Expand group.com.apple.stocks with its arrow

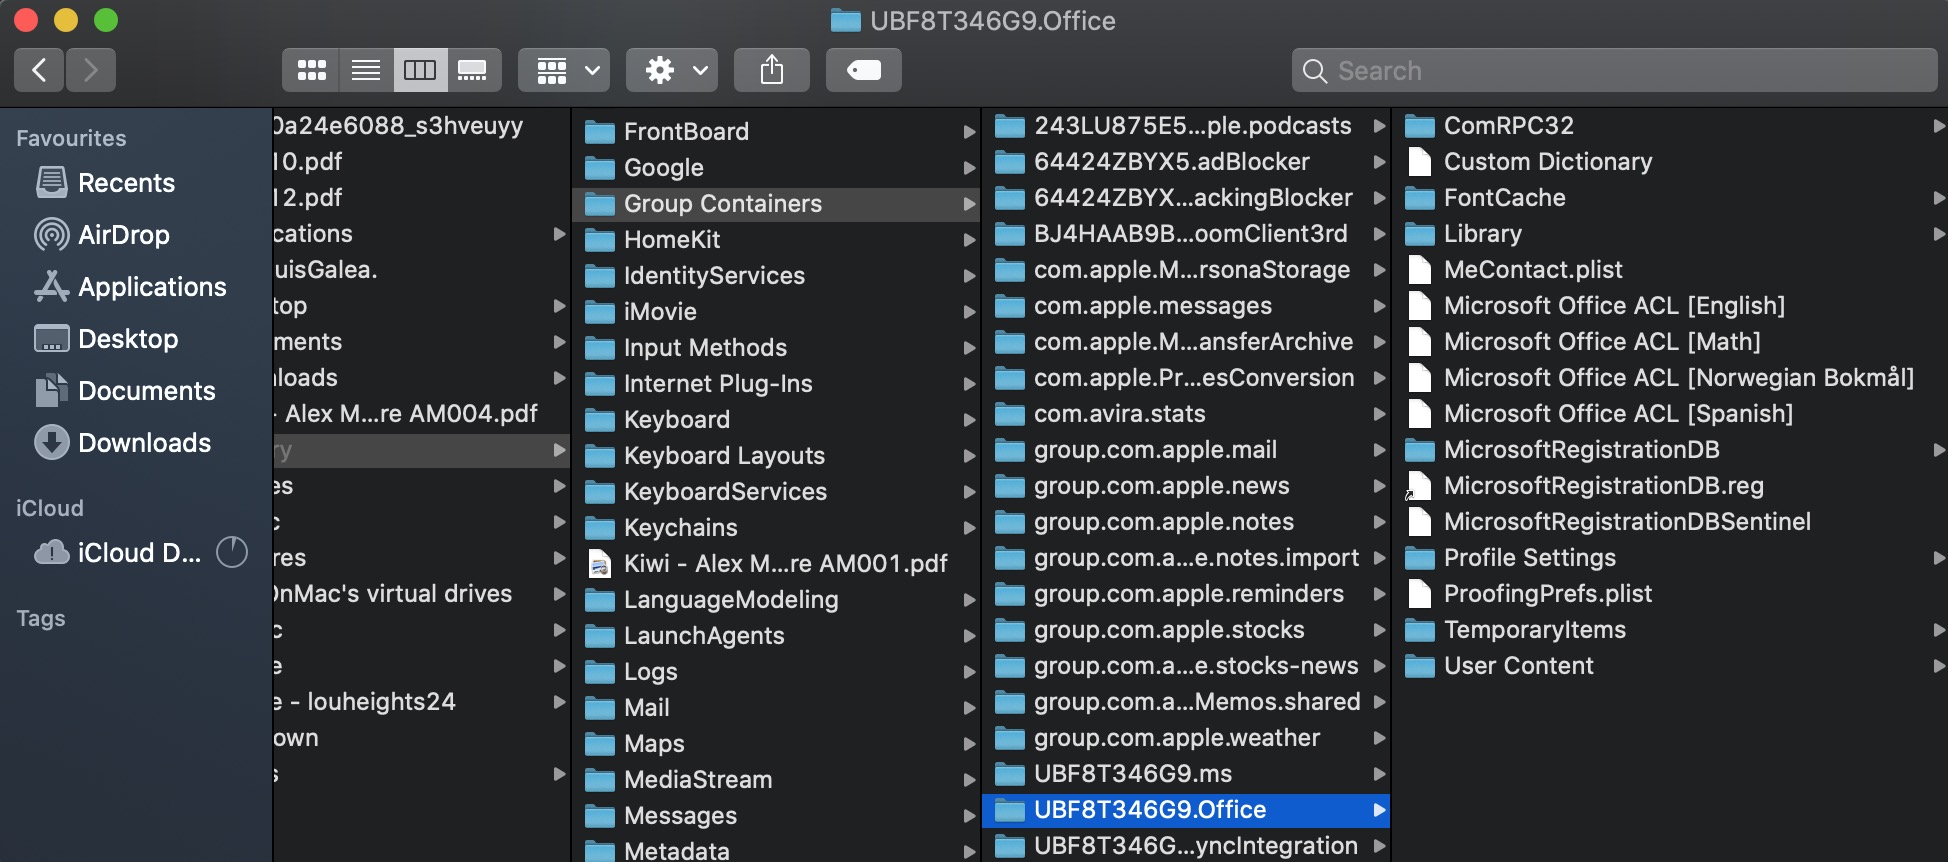pos(1379,630)
